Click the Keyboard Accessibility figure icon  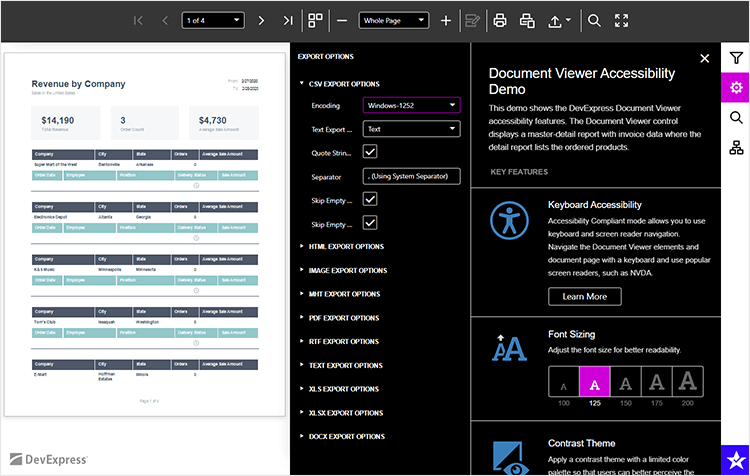pos(509,221)
